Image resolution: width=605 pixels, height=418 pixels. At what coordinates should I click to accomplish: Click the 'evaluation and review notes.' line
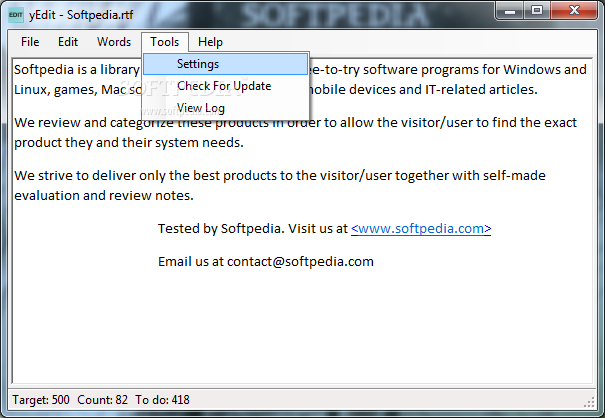point(104,196)
